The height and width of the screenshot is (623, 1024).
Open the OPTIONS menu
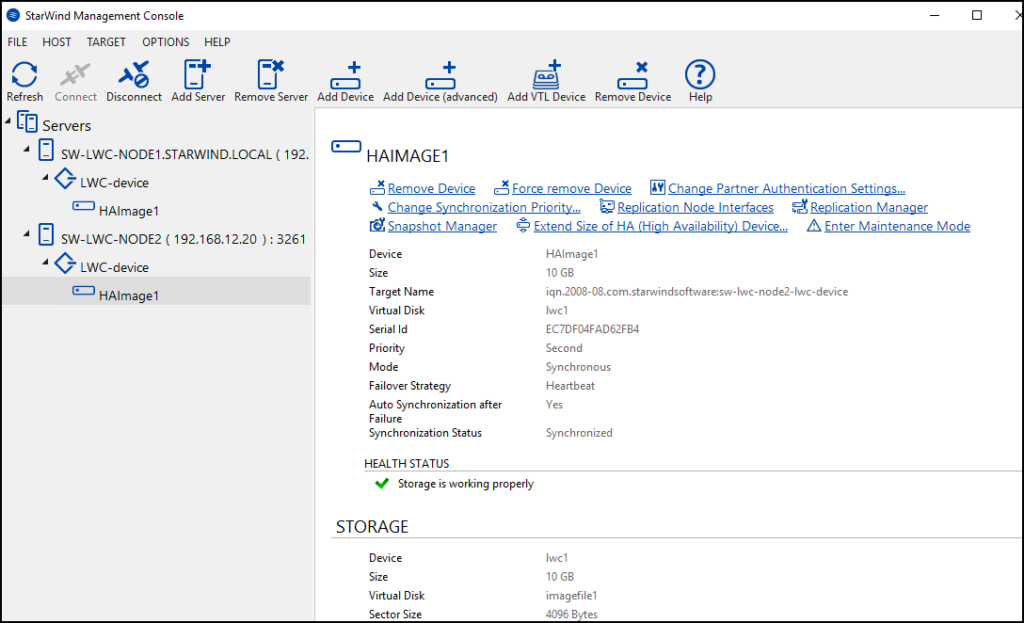coord(164,42)
